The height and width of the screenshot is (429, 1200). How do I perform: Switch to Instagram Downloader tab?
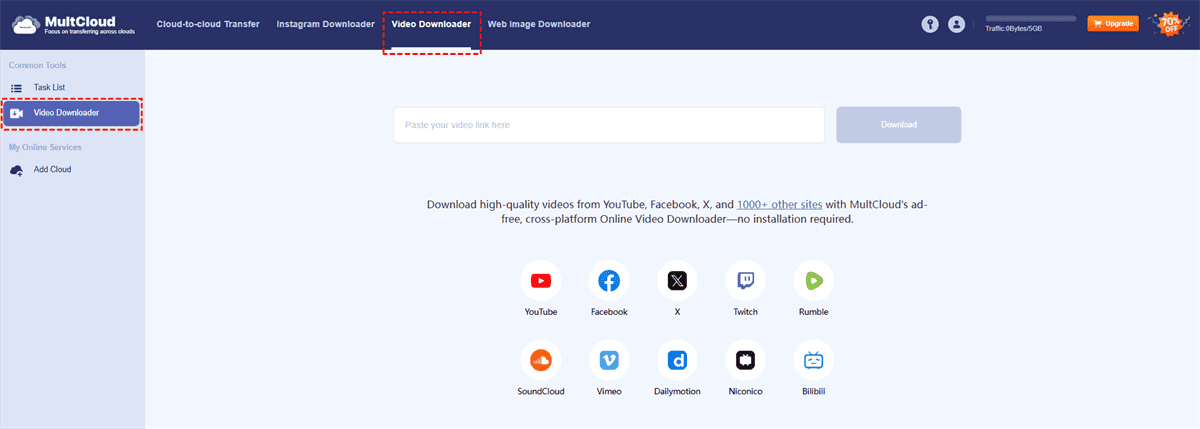tap(325, 24)
